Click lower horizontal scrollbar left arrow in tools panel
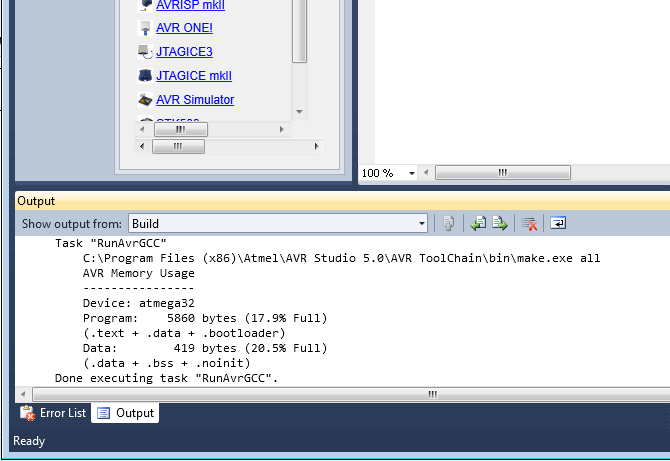Viewport: 670px width, 461px height. 142,147
